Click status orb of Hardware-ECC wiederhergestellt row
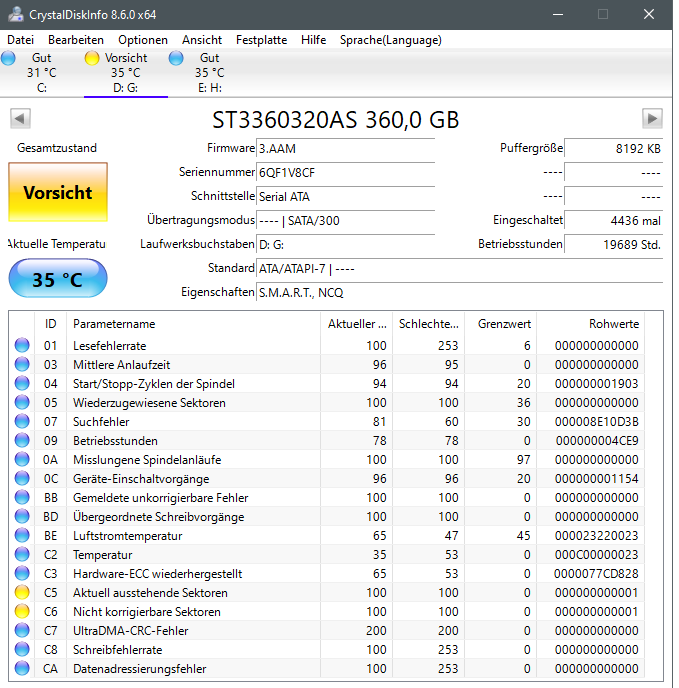 22,573
